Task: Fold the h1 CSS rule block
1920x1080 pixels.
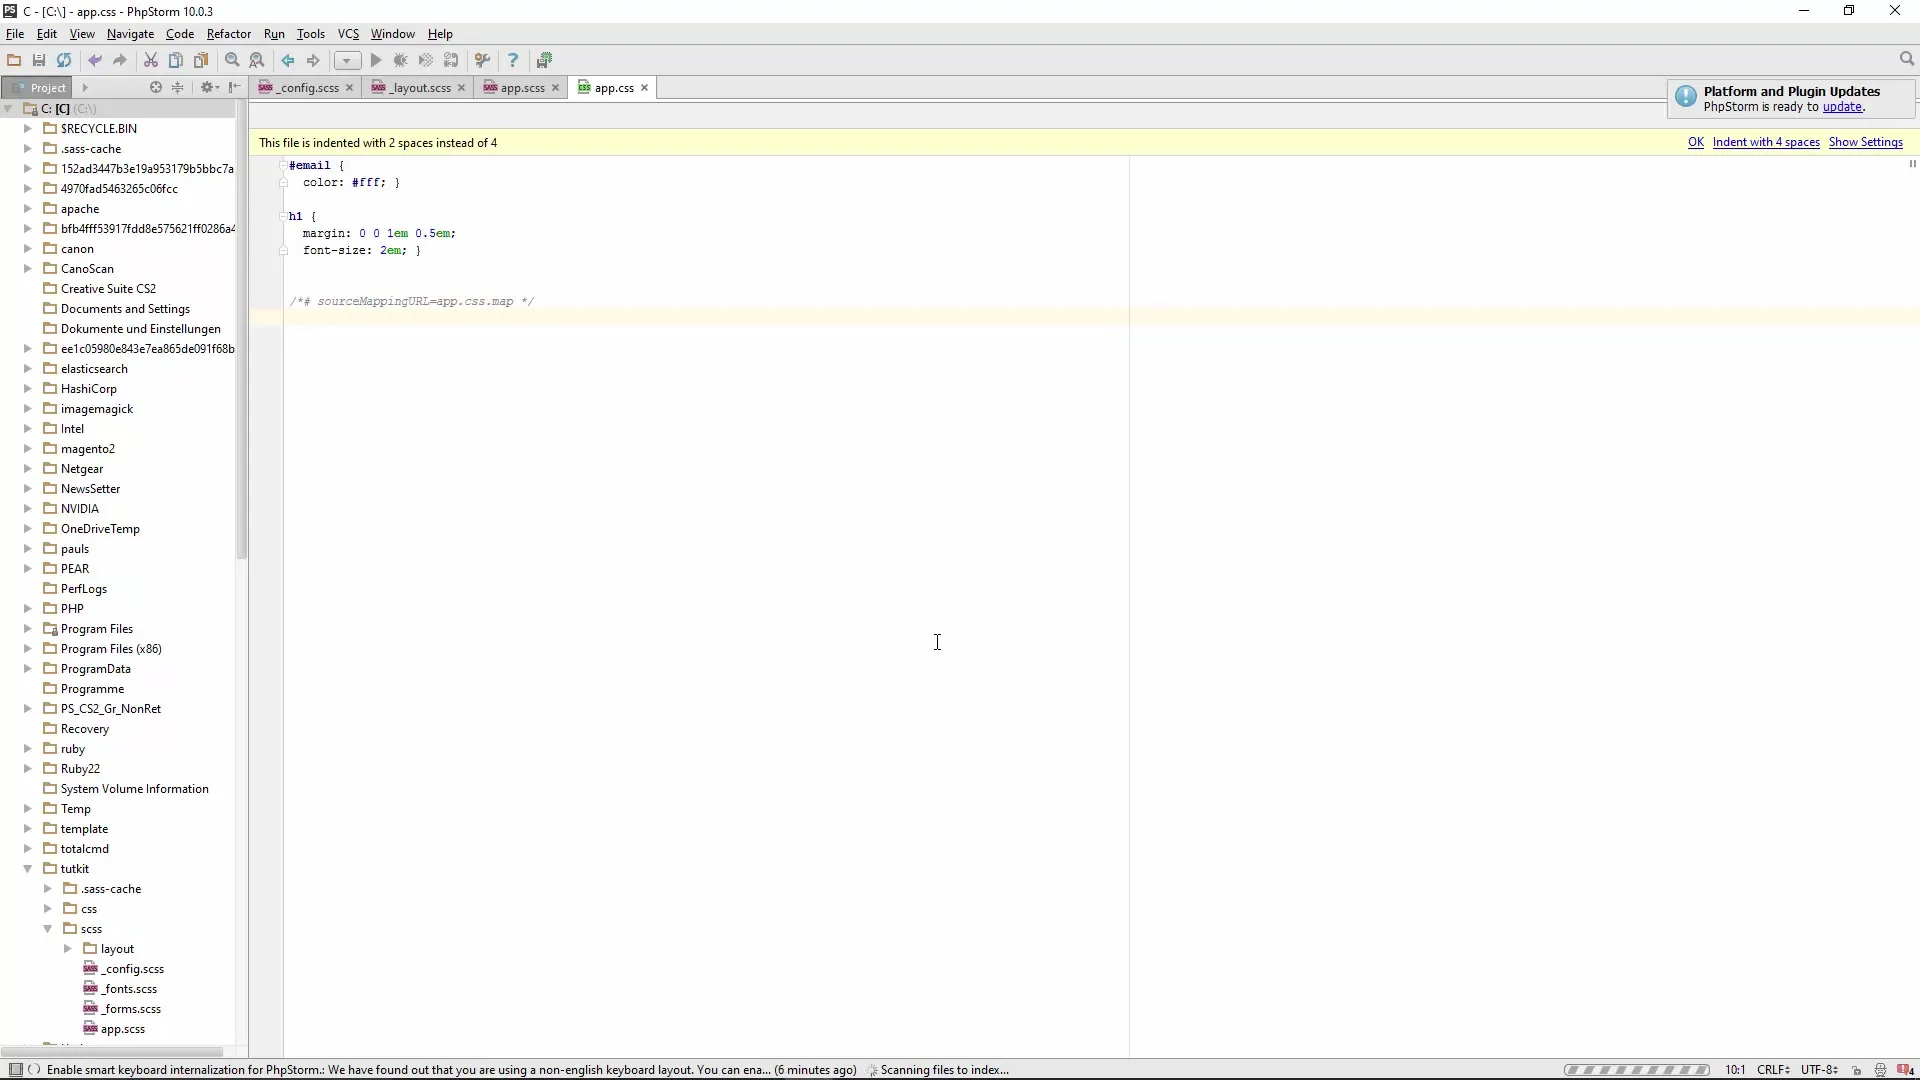Action: [283, 216]
